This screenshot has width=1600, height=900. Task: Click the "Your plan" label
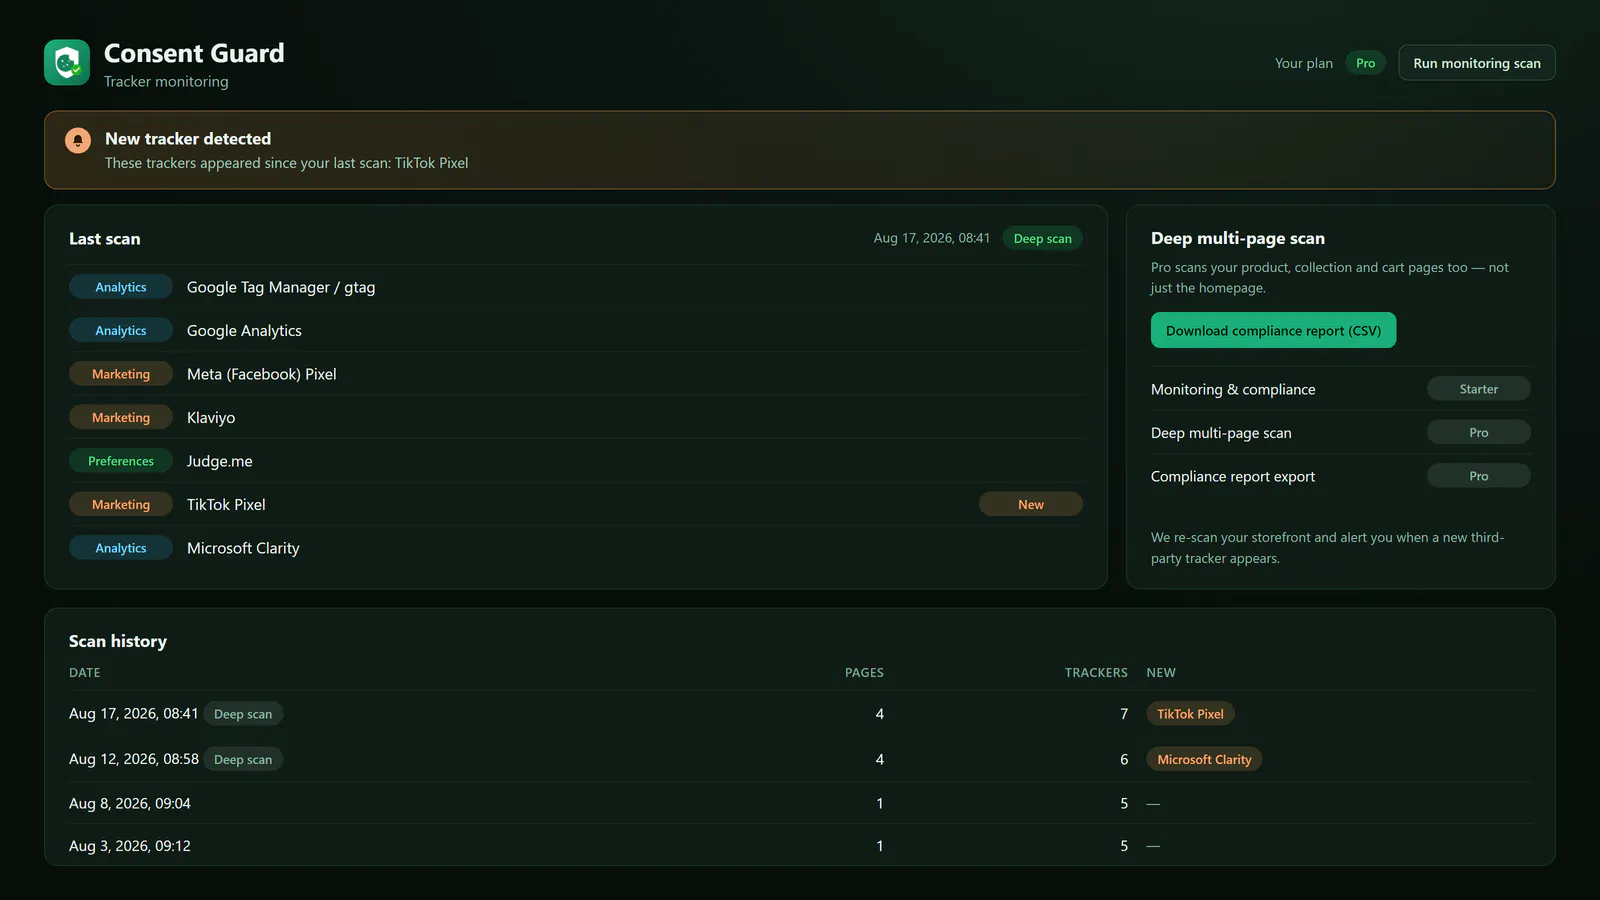[1303, 63]
